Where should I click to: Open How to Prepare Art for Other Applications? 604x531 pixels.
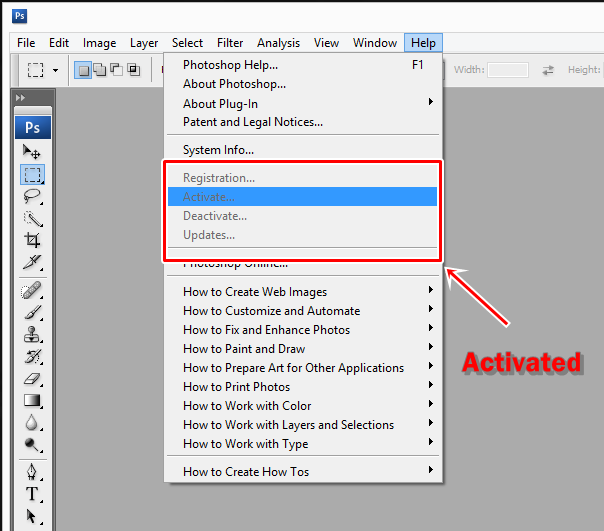(x=303, y=368)
